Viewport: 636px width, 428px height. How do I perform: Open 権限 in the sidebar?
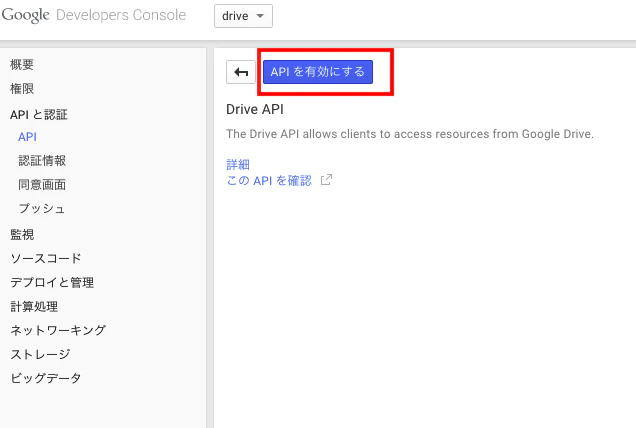[22, 88]
